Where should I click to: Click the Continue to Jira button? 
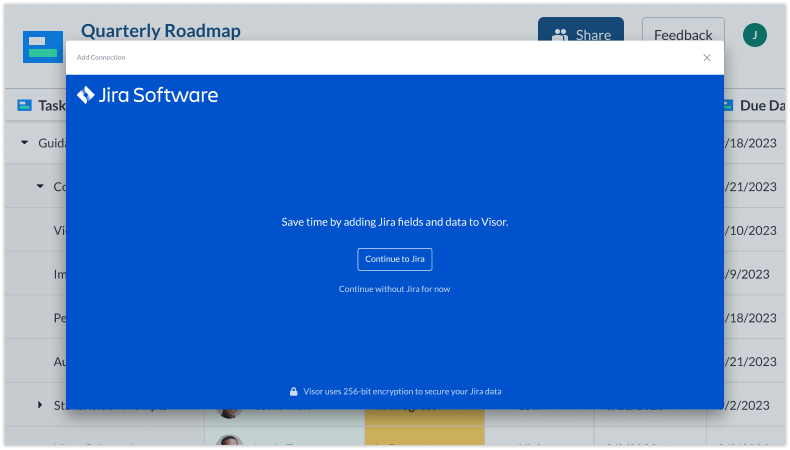pos(394,259)
